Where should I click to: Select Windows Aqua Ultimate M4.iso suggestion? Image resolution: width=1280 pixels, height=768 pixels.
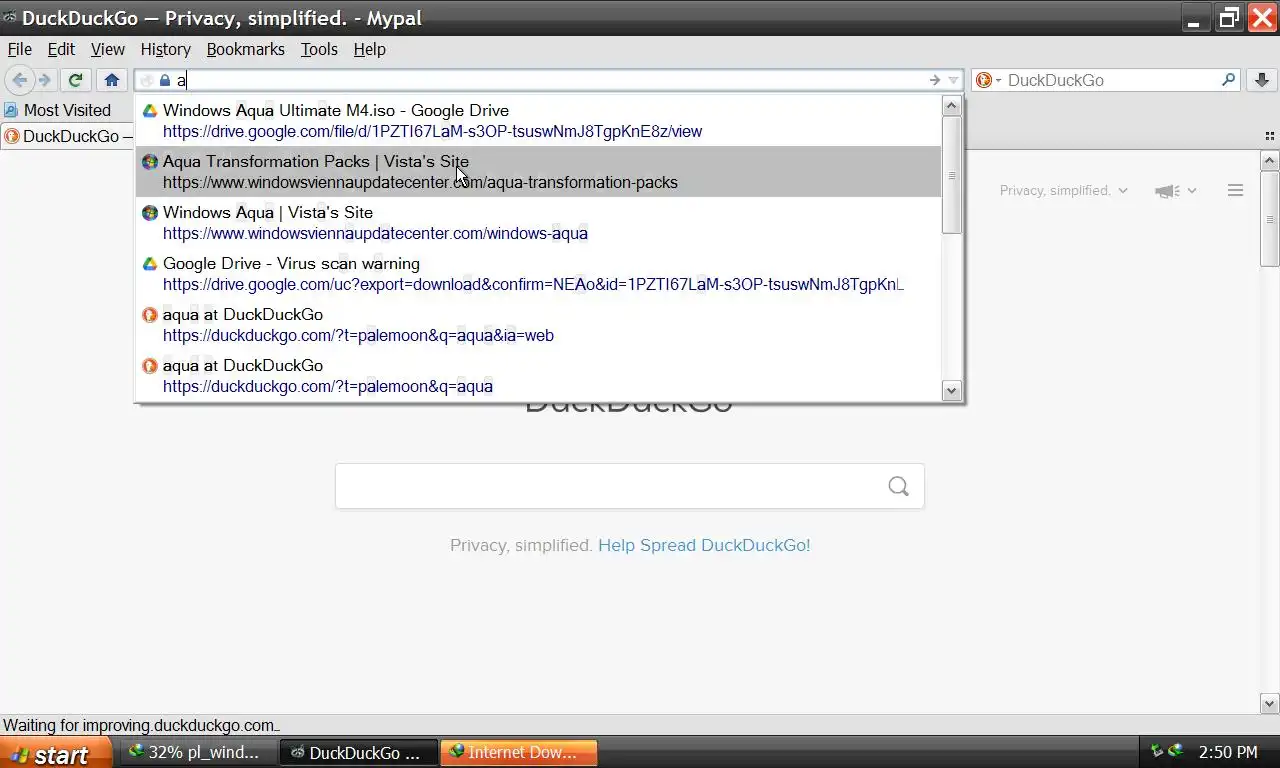538,121
